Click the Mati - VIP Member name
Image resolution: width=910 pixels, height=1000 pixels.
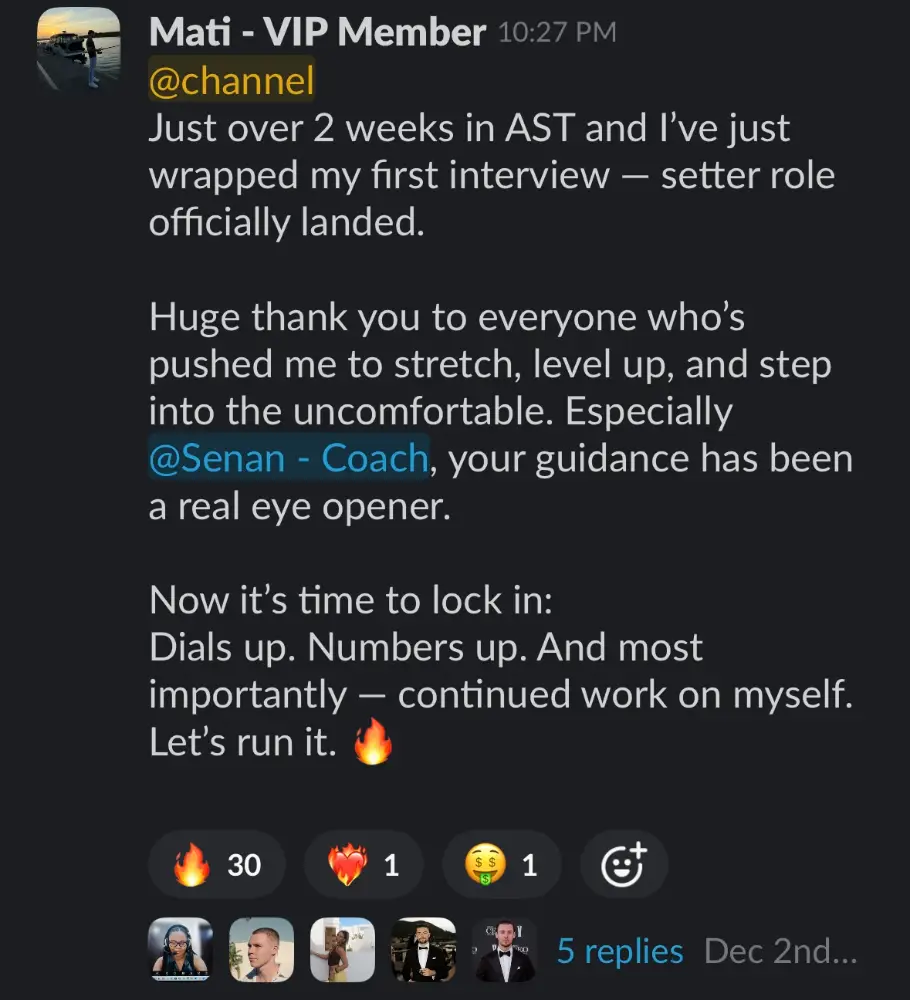[x=317, y=33]
